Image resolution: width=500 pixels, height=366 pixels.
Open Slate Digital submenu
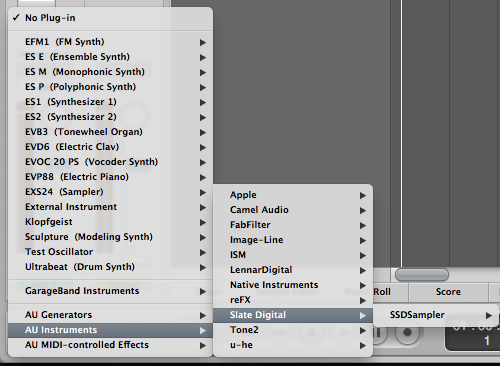coord(293,315)
